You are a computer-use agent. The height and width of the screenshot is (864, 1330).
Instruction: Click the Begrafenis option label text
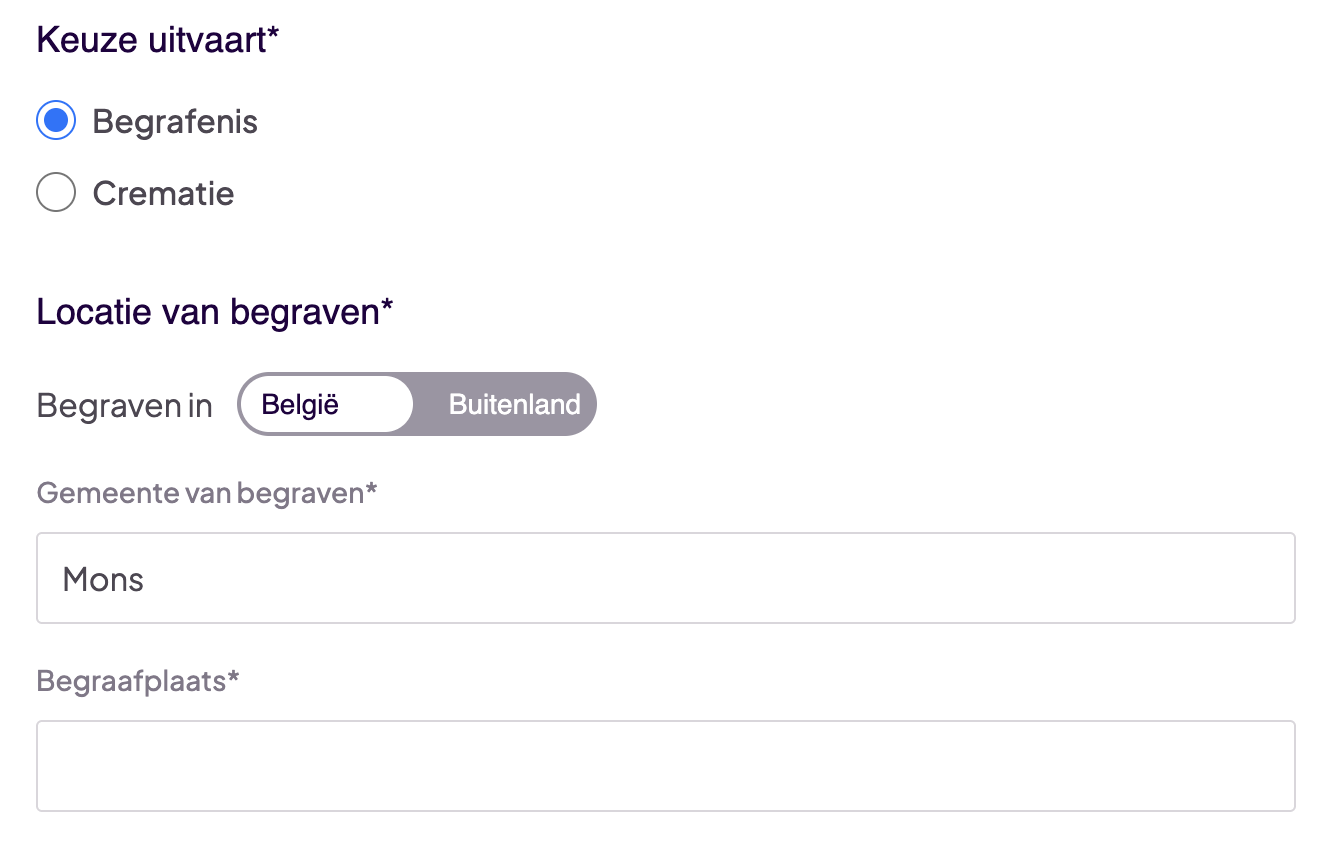[174, 121]
